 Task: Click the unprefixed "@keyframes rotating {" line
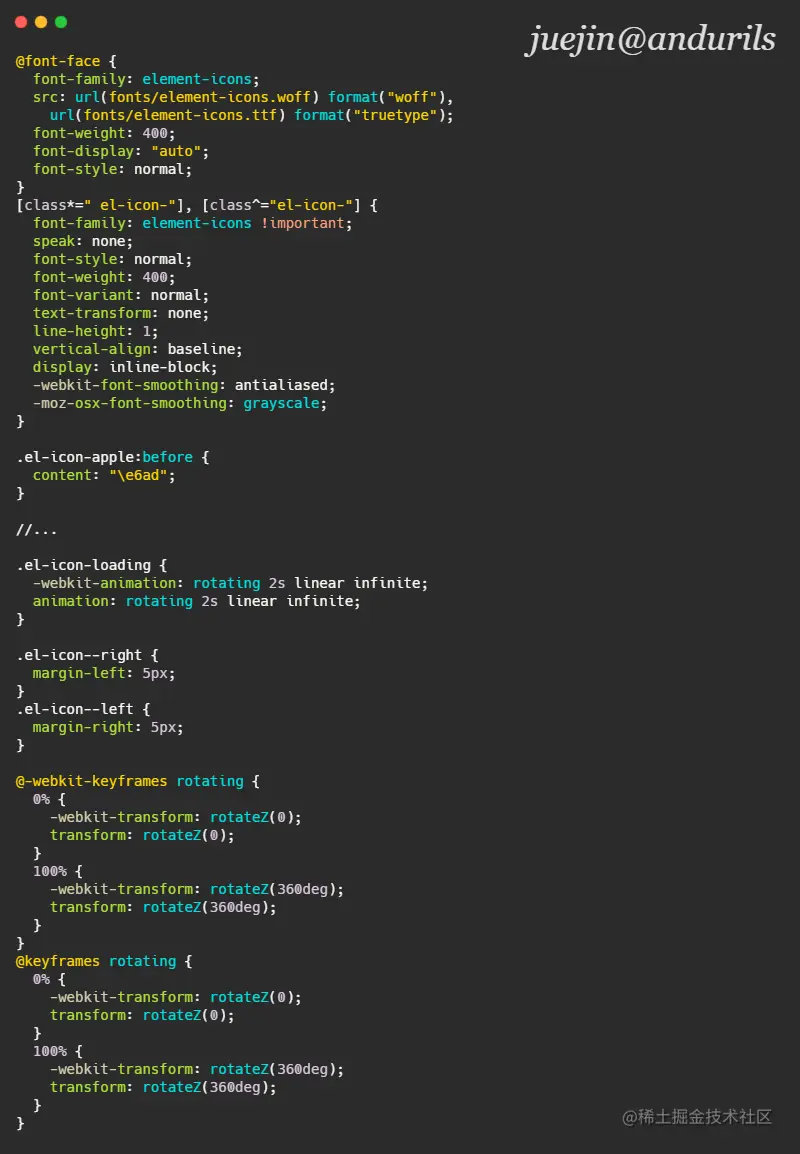pos(104,961)
